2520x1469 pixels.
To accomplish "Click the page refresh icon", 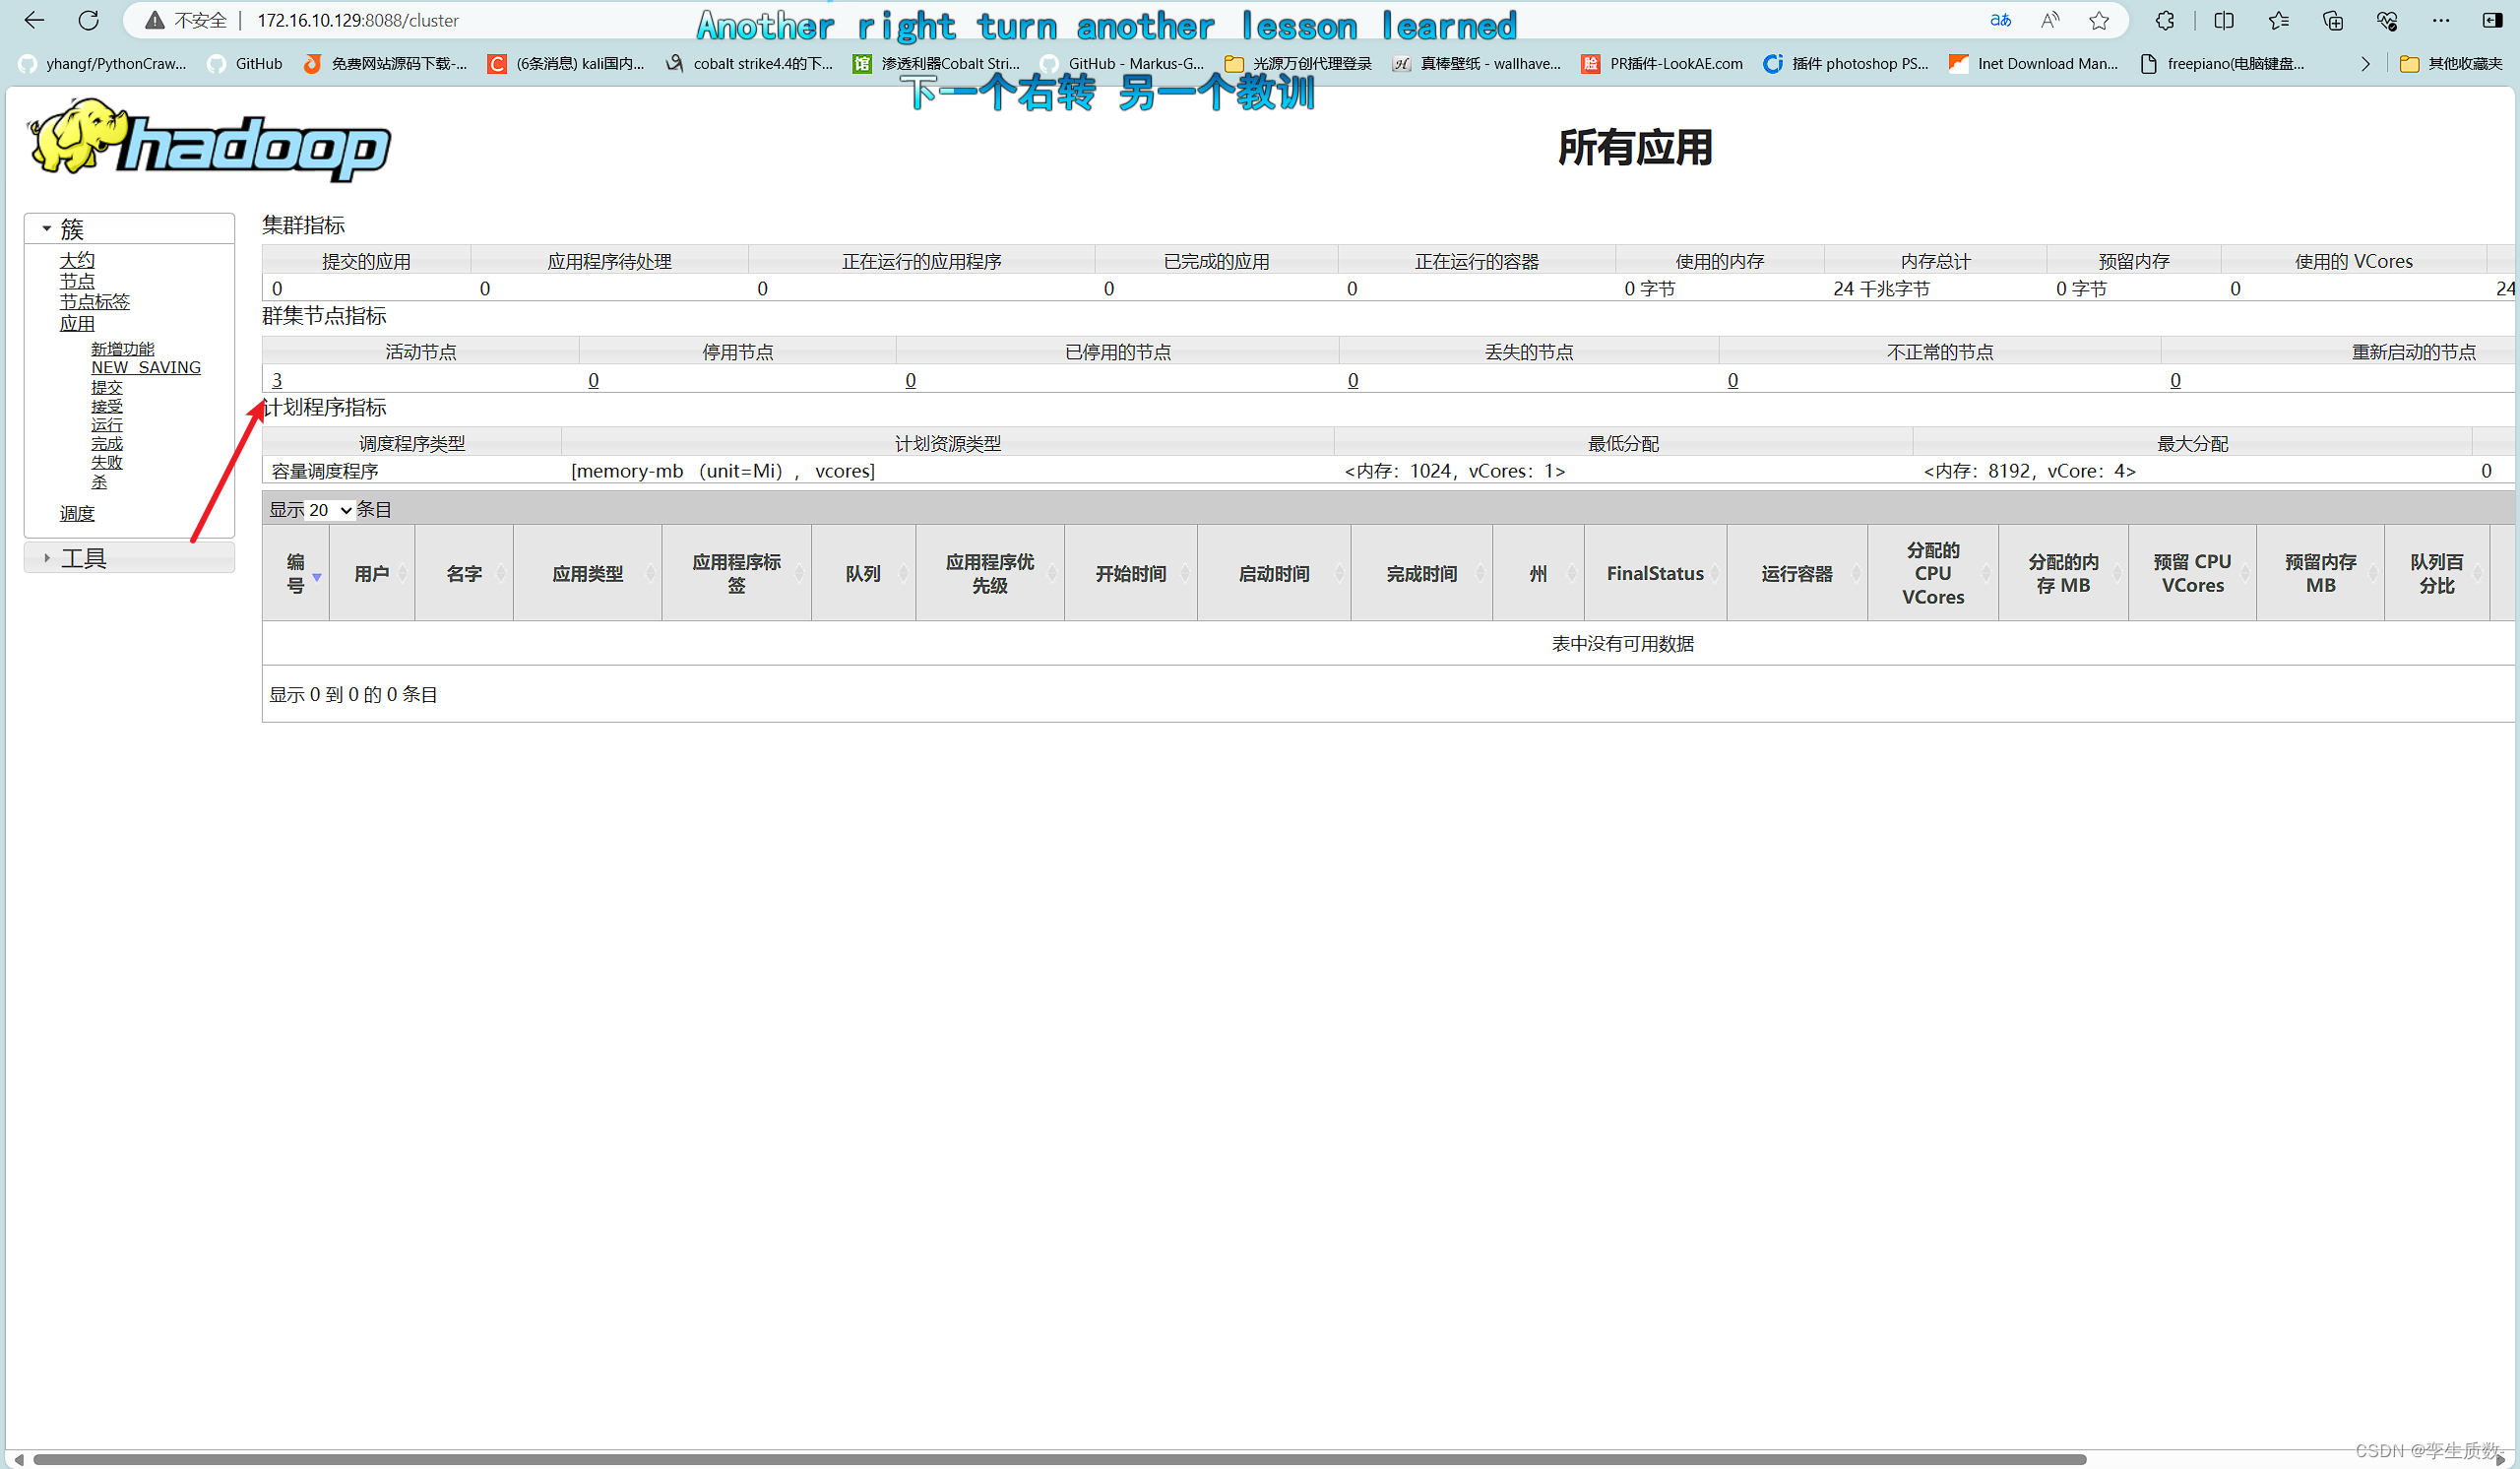I will click(88, 20).
